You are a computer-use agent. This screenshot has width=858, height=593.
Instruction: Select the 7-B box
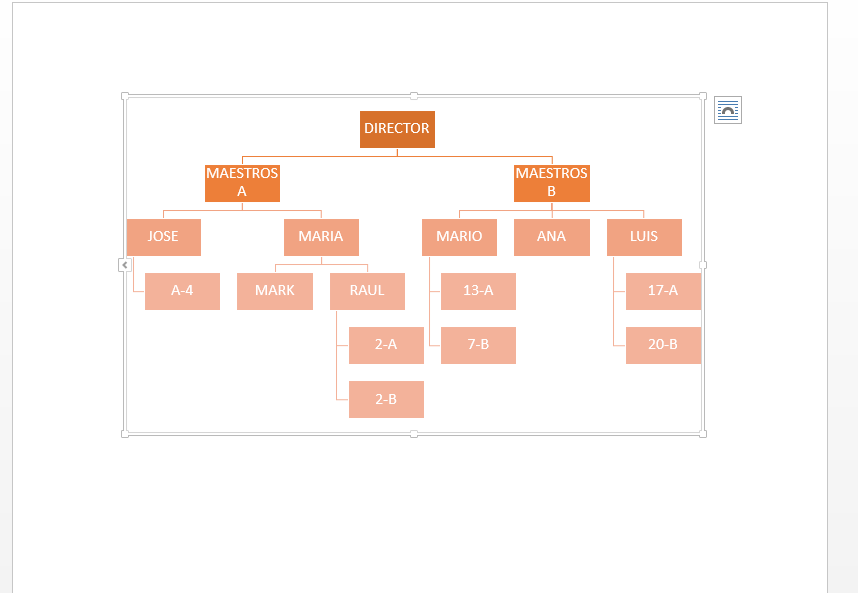pyautogui.click(x=478, y=345)
